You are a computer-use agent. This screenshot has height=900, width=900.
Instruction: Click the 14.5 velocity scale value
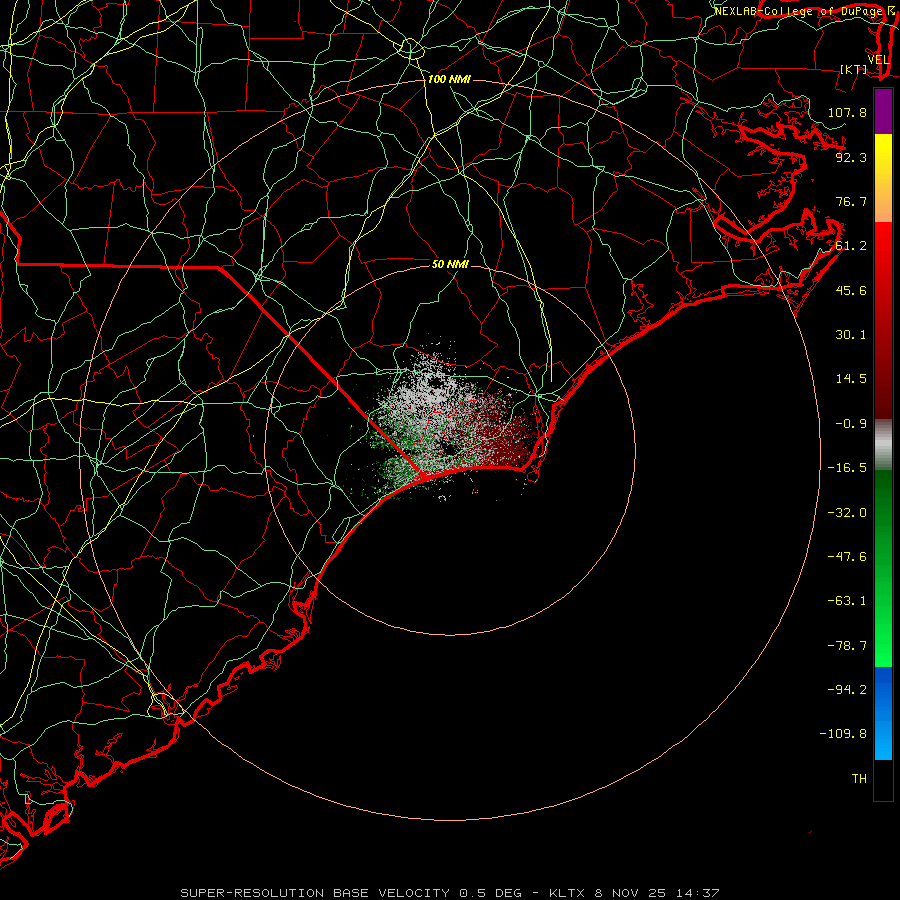tap(851, 379)
